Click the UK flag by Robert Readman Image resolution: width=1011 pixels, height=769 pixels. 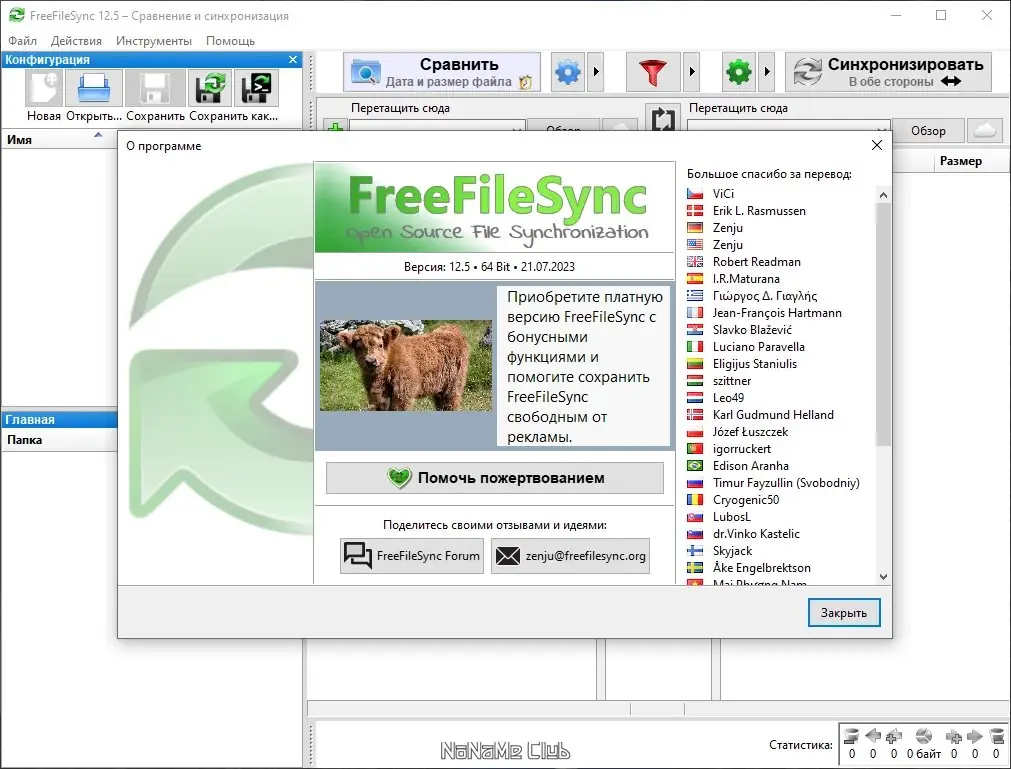pyautogui.click(x=694, y=262)
